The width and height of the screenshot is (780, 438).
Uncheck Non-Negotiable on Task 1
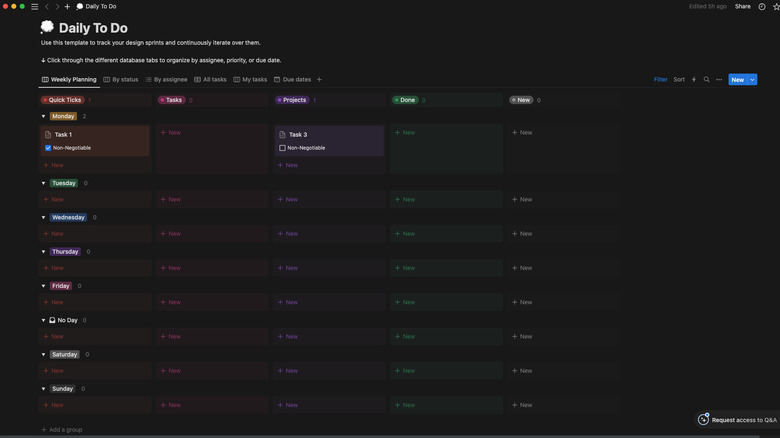[x=48, y=148]
